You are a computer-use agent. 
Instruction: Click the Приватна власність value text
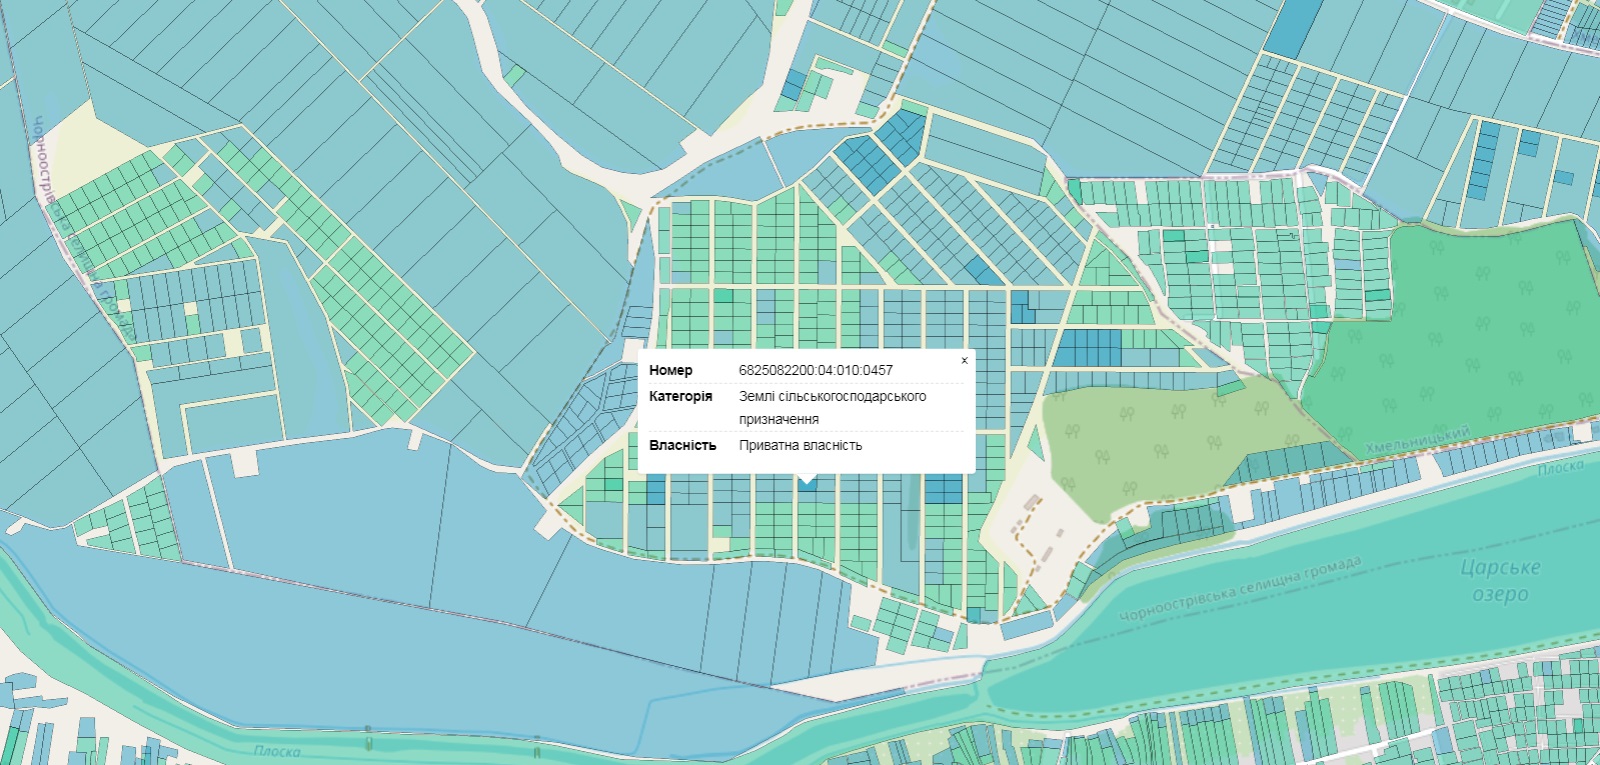click(800, 445)
